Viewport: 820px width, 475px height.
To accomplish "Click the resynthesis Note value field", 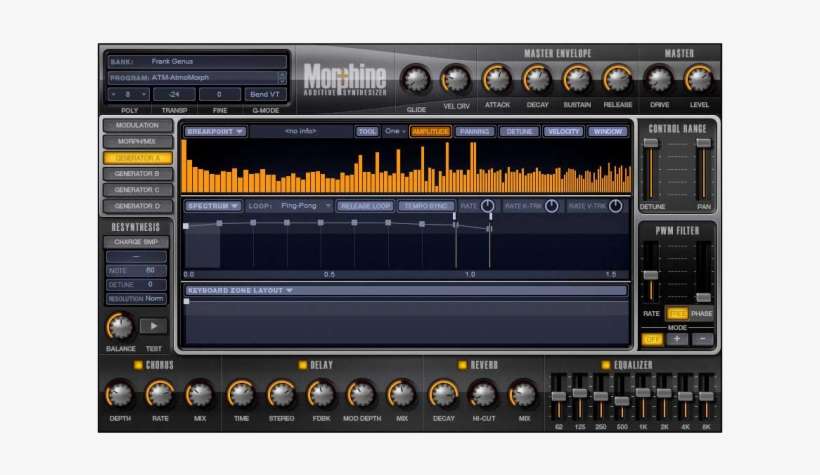I will 136,270.
